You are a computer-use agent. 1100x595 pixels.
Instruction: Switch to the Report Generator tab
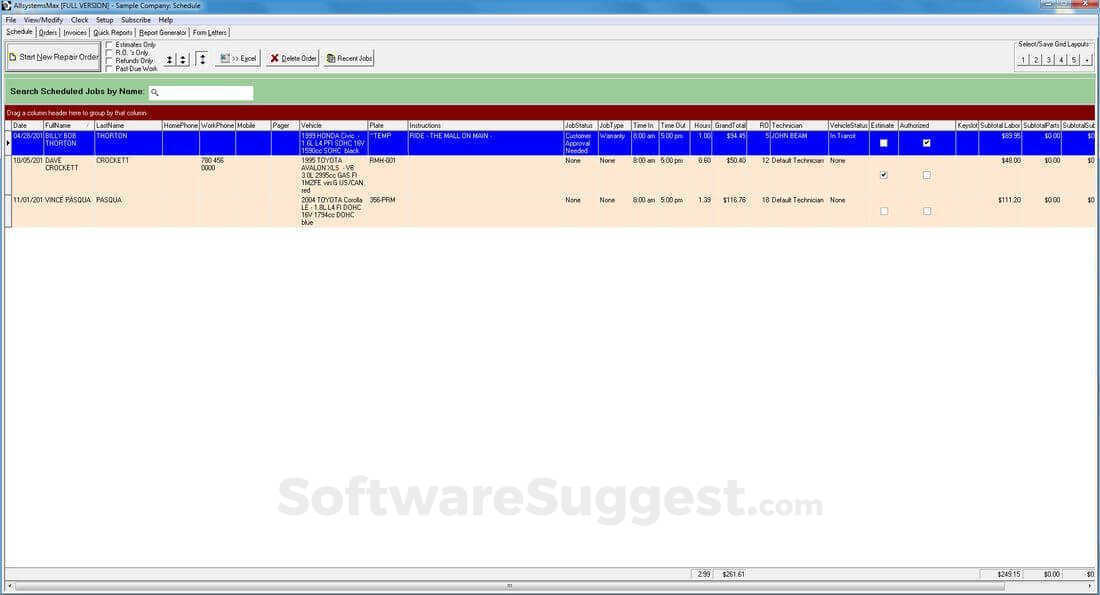click(163, 33)
